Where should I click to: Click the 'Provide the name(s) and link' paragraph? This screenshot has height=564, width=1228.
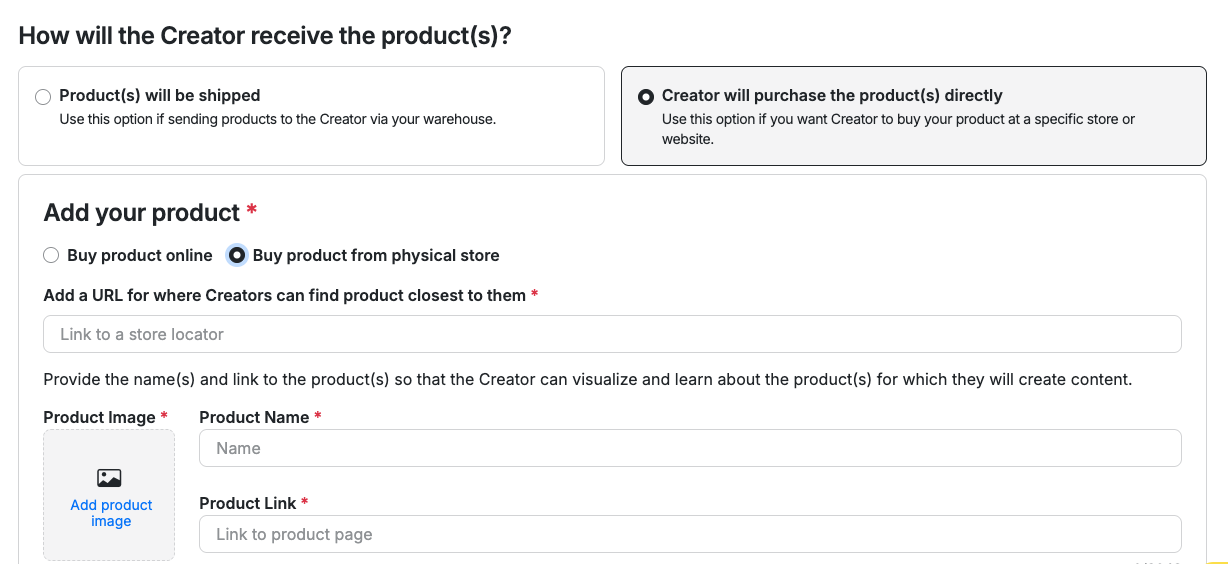(x=587, y=380)
